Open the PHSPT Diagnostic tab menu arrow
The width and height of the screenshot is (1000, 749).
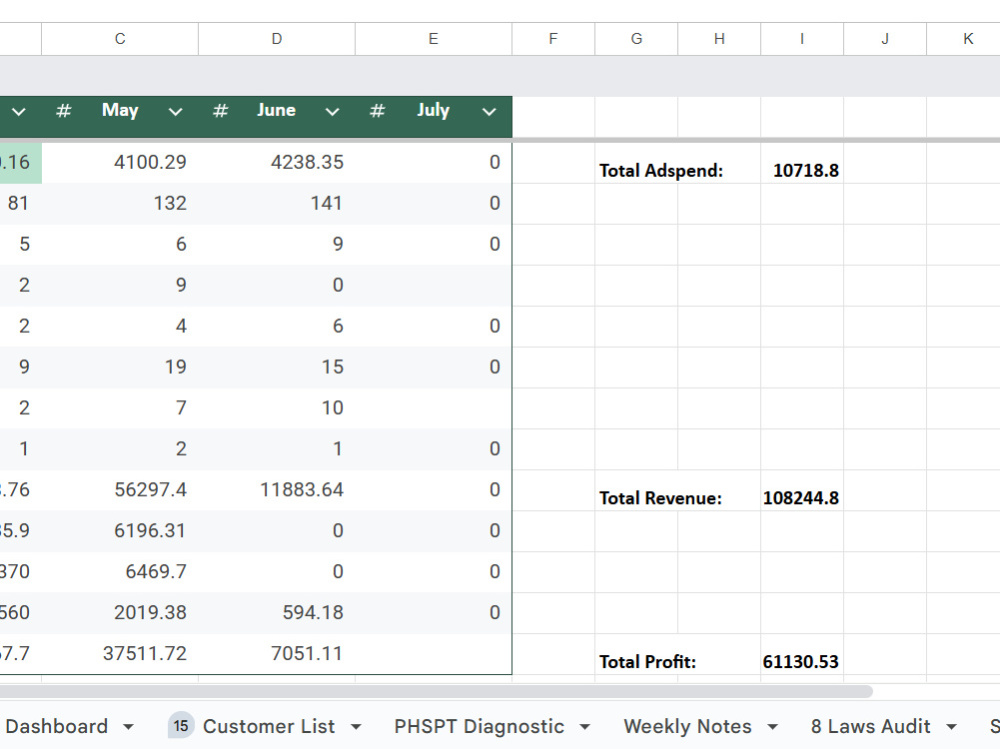[x=585, y=727]
